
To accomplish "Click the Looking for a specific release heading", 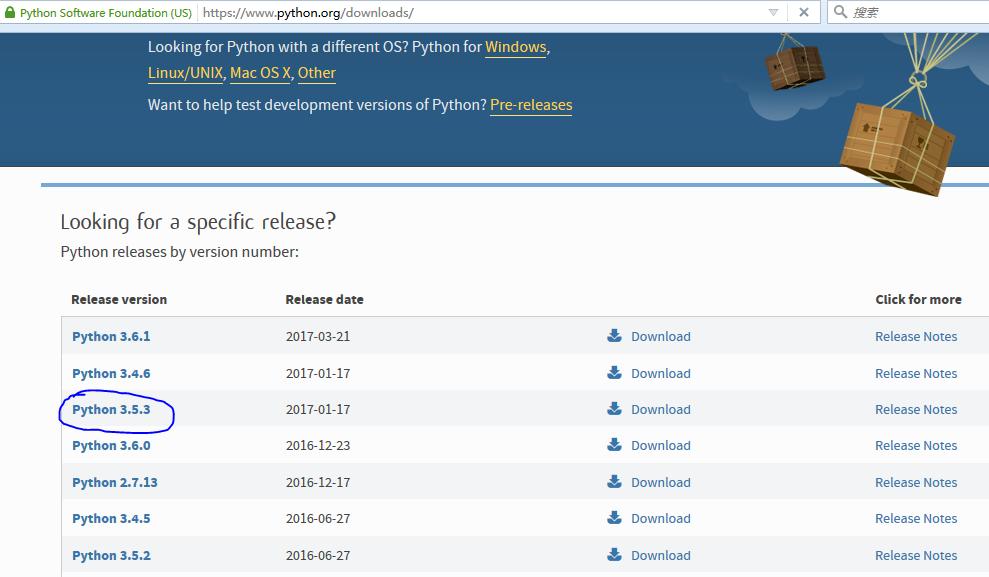I will (198, 222).
